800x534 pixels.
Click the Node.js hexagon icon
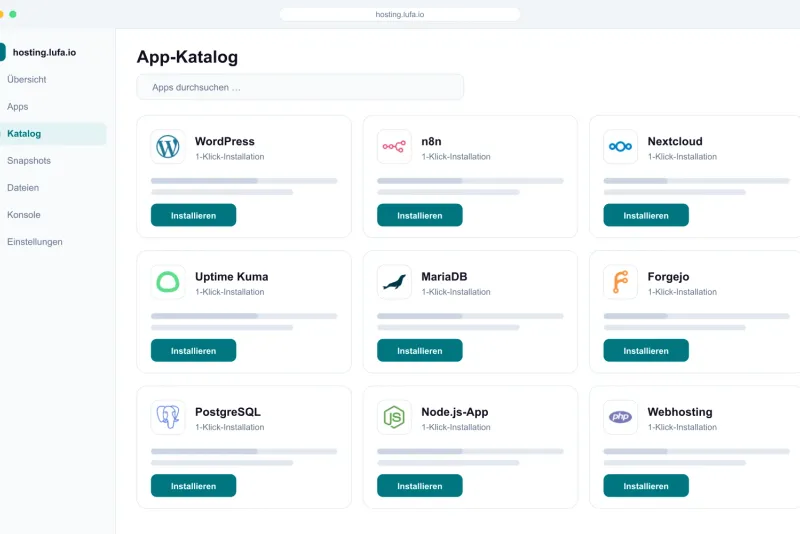click(394, 417)
